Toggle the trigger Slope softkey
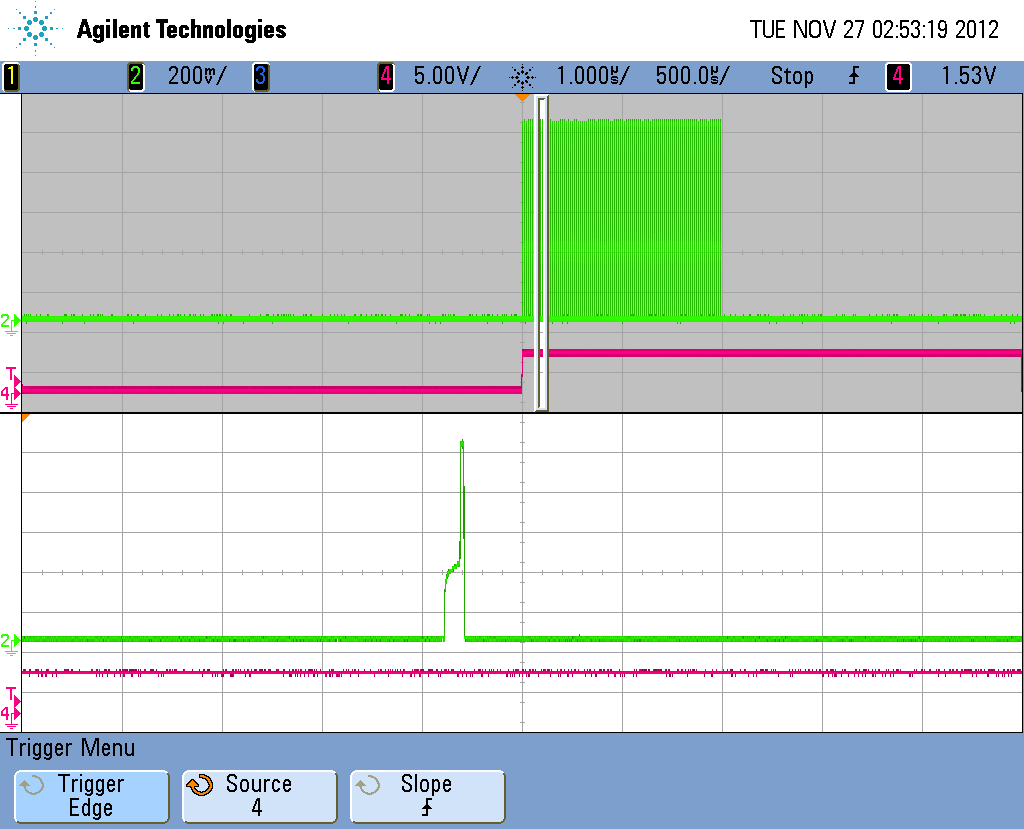1024x829 pixels. [427, 796]
